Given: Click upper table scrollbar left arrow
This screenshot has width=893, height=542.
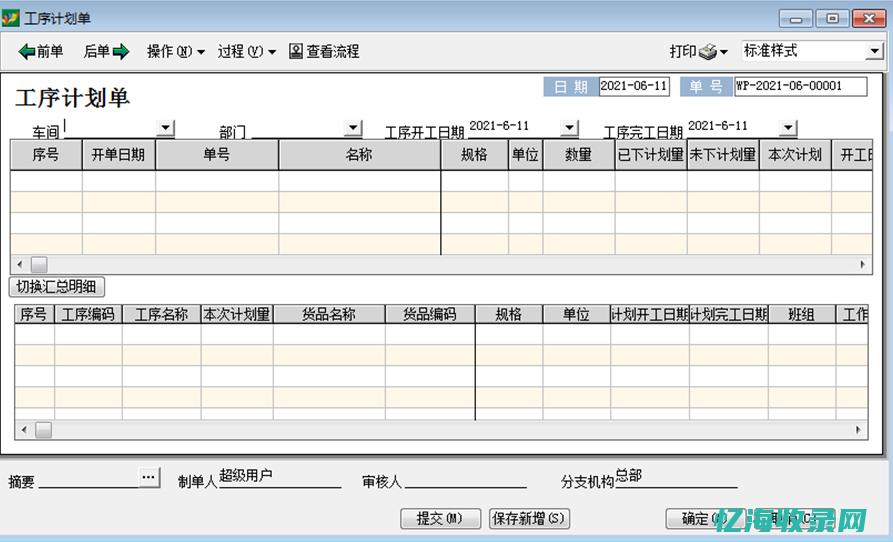Looking at the screenshot, I should [x=20, y=265].
